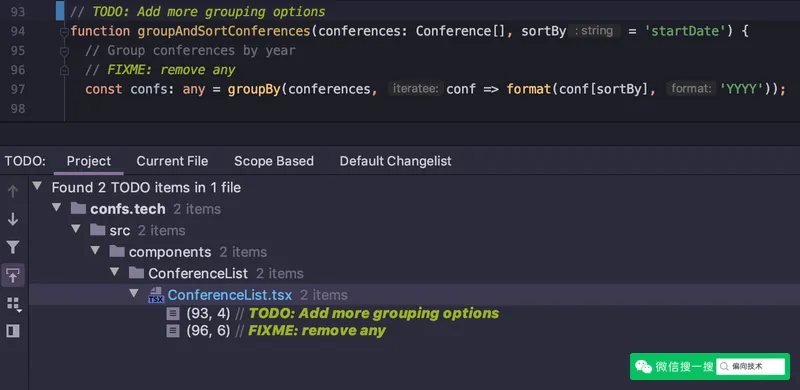800x390 pixels.
Task: Click the Next TODO down arrow icon
Action: click(13, 220)
